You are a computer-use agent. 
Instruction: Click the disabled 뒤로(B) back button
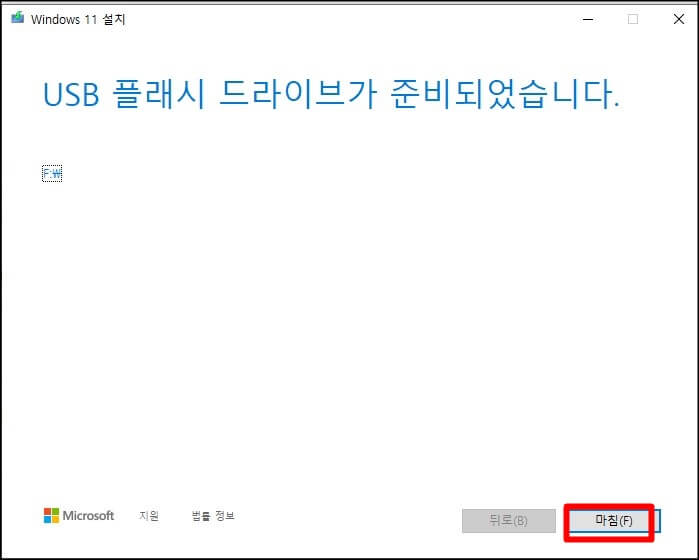coord(509,521)
